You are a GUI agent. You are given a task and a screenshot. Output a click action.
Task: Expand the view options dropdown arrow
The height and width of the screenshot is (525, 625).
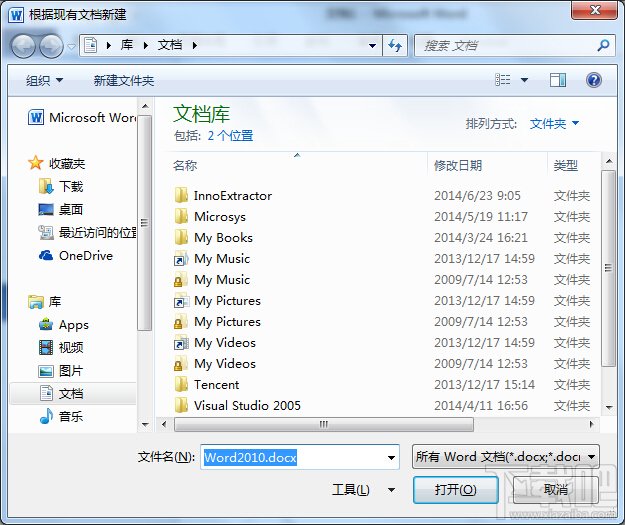click(525, 80)
